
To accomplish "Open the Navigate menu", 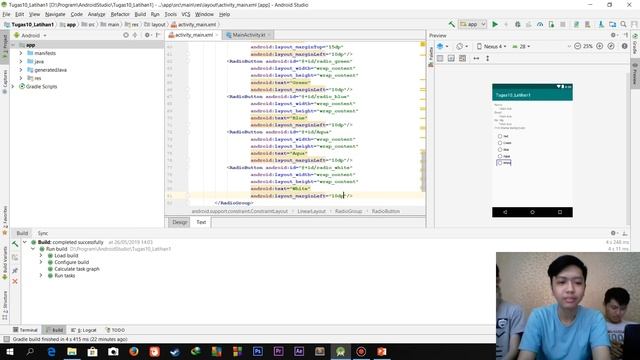I will (55, 14).
